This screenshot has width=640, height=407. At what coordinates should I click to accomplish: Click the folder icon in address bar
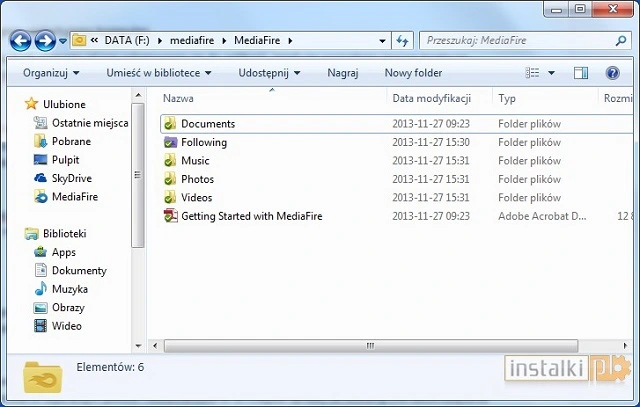pyautogui.click(x=79, y=40)
